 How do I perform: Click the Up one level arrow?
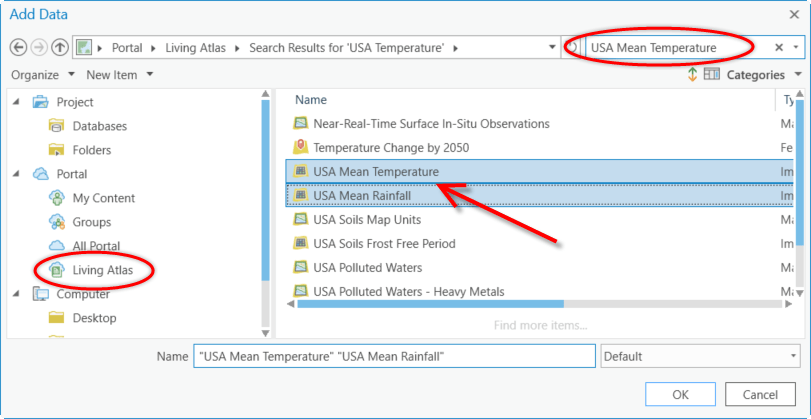[x=60, y=47]
